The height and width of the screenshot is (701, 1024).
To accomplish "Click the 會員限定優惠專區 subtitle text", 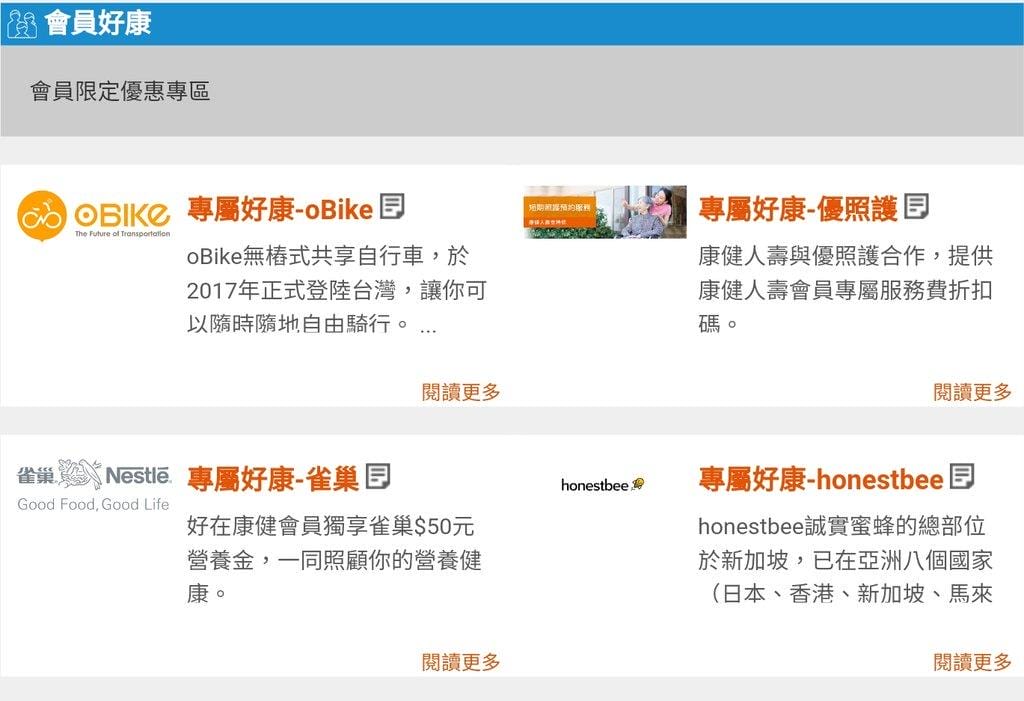I will [x=120, y=91].
